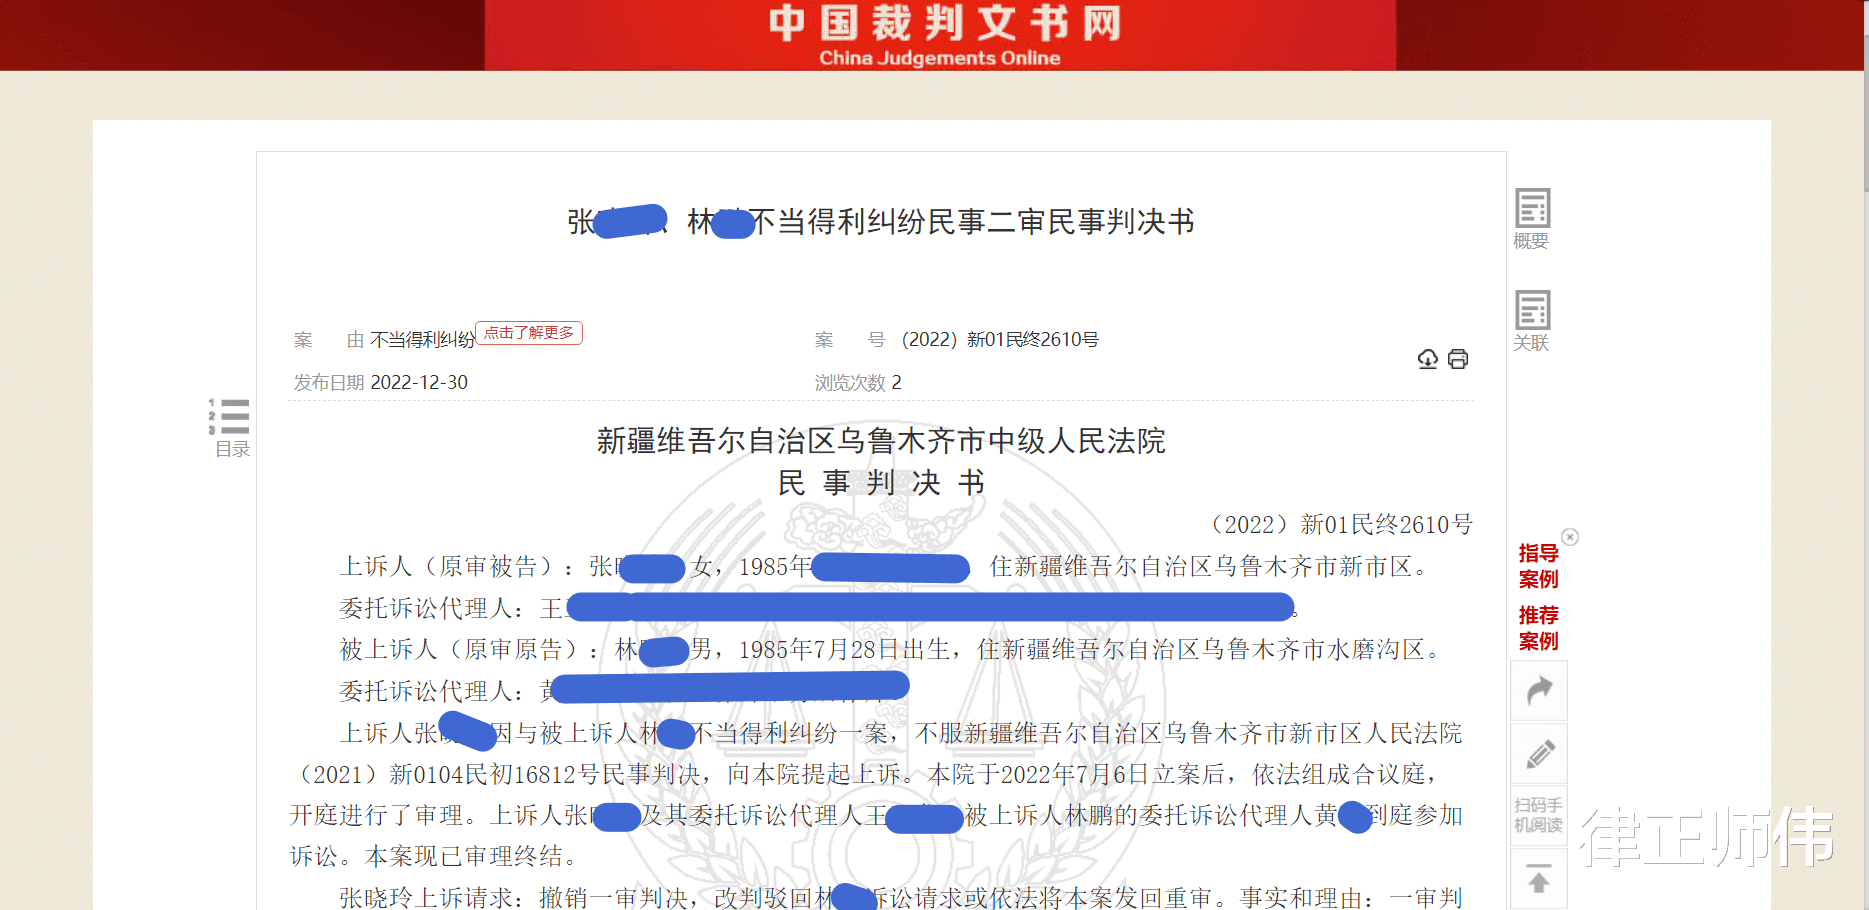The image size is (1869, 910).
Task: Click 点击了解更多 button beside case cause
Action: [x=529, y=332]
